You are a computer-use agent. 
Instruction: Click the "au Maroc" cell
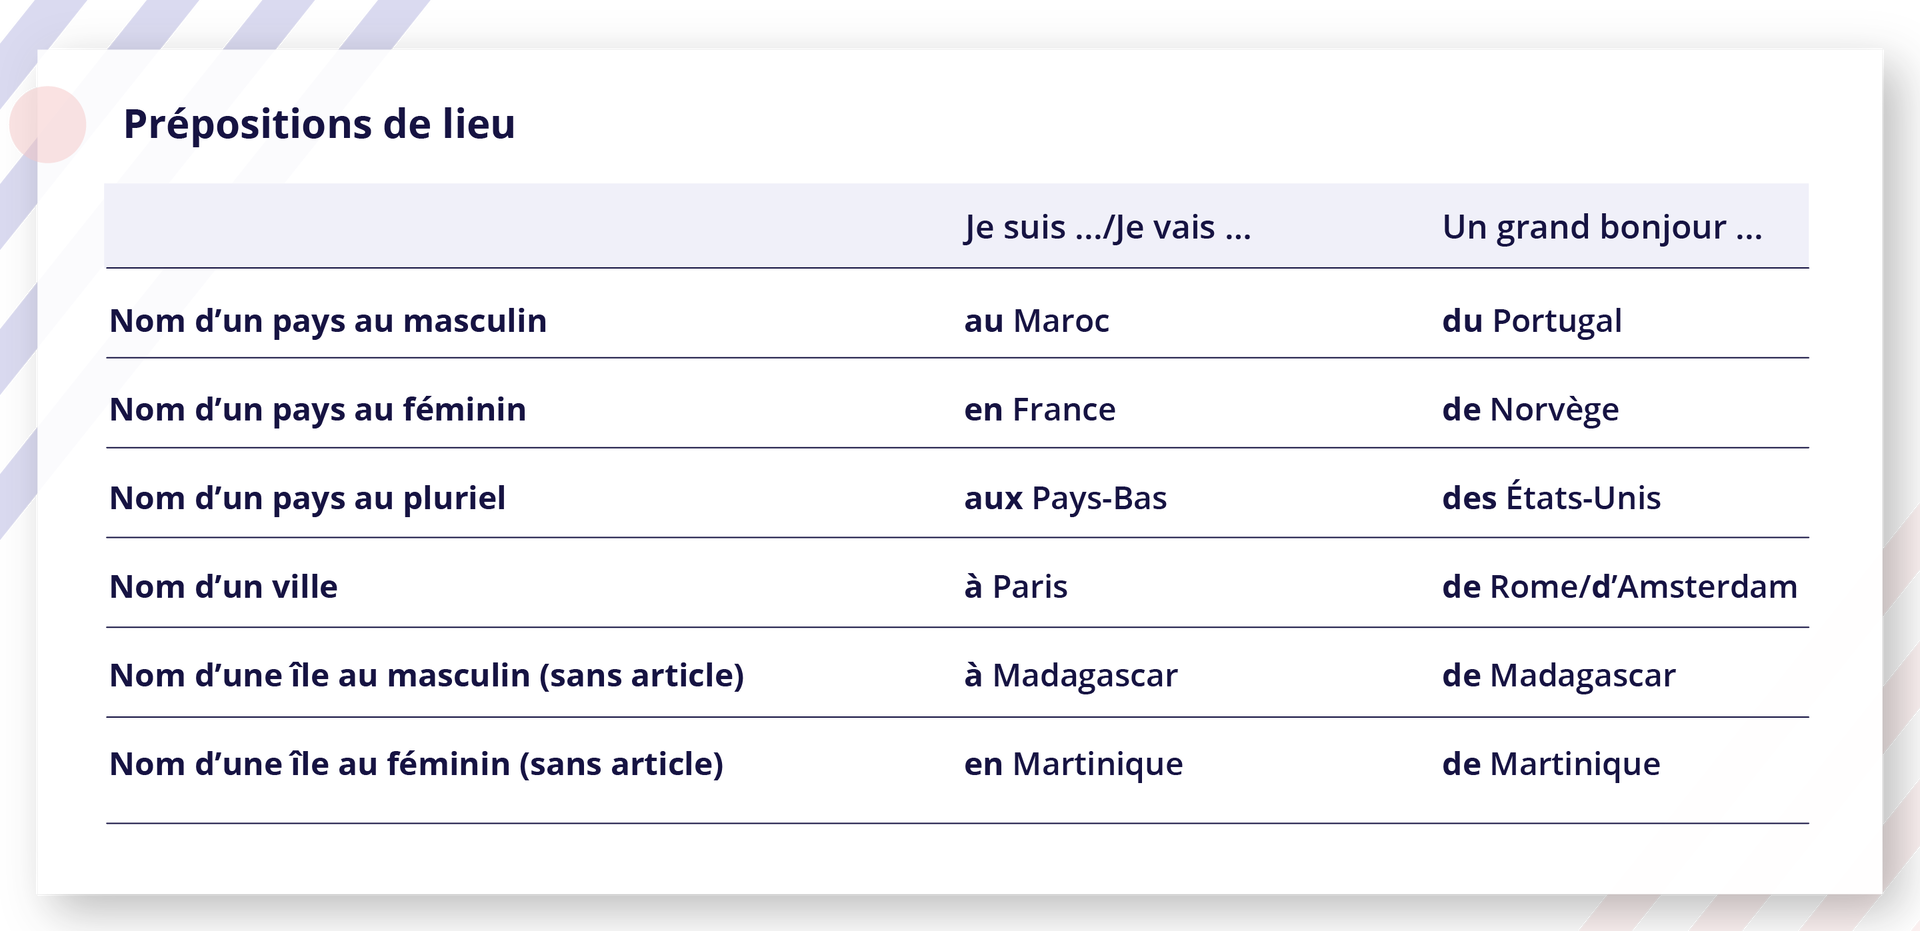point(1036,321)
